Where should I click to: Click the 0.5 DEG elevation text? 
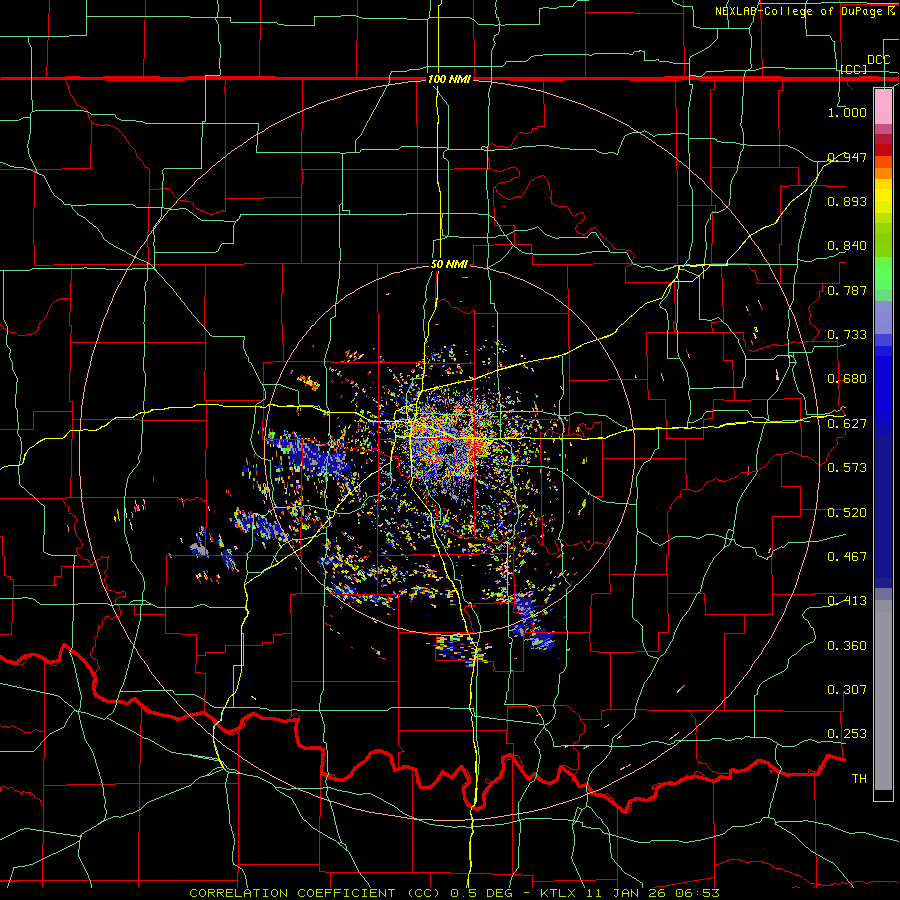[480, 893]
